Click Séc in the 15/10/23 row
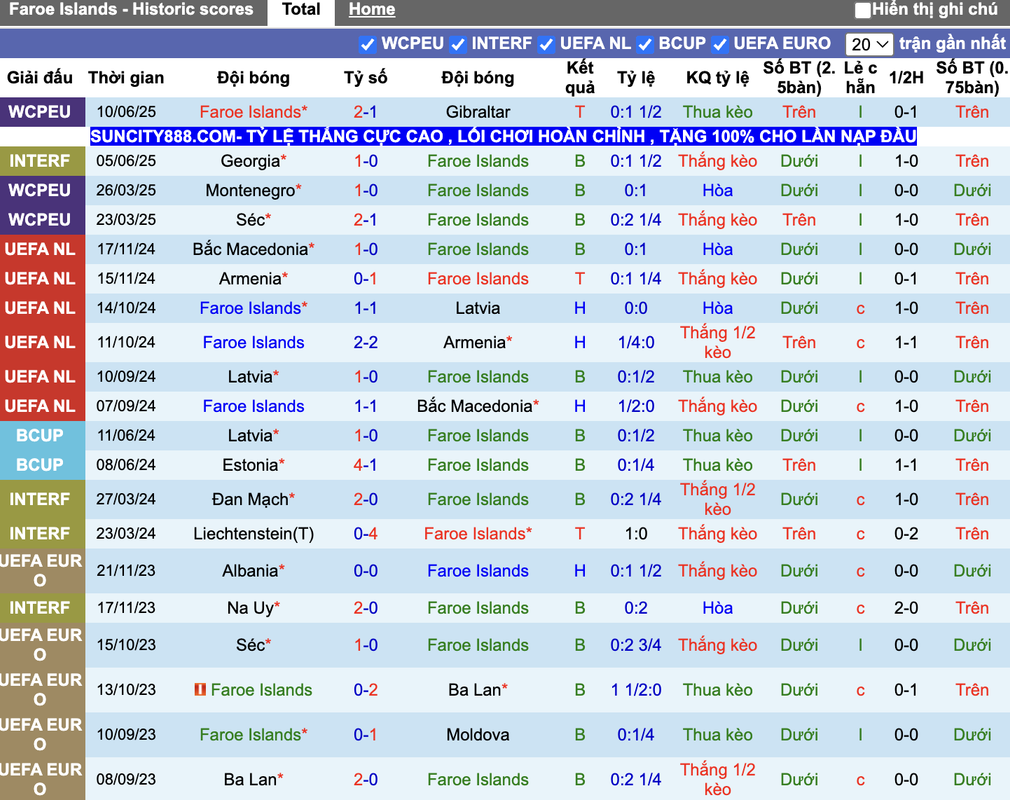This screenshot has width=1010, height=800. [x=253, y=645]
